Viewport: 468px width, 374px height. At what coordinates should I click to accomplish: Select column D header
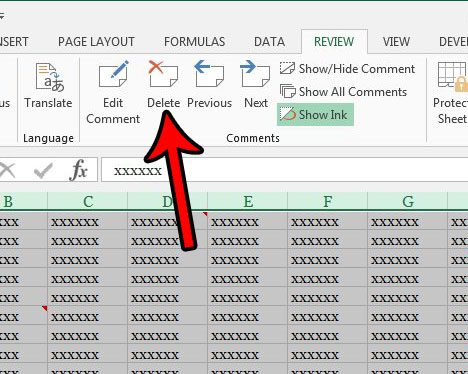(167, 201)
